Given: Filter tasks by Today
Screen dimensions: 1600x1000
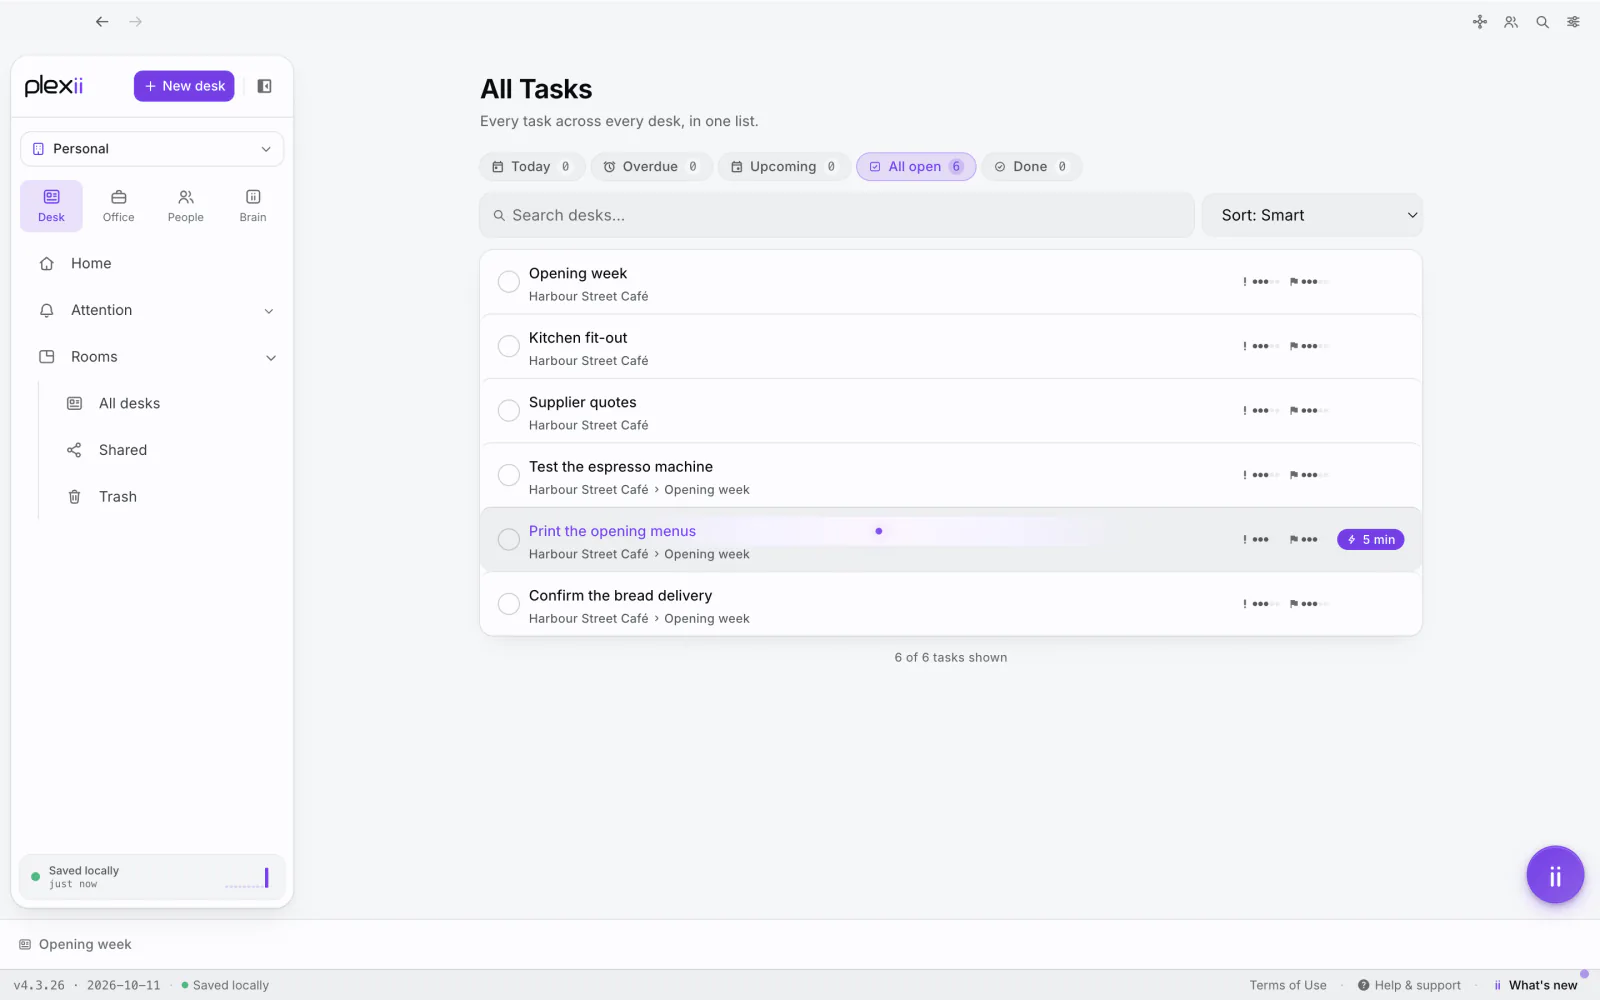Looking at the screenshot, I should [532, 167].
